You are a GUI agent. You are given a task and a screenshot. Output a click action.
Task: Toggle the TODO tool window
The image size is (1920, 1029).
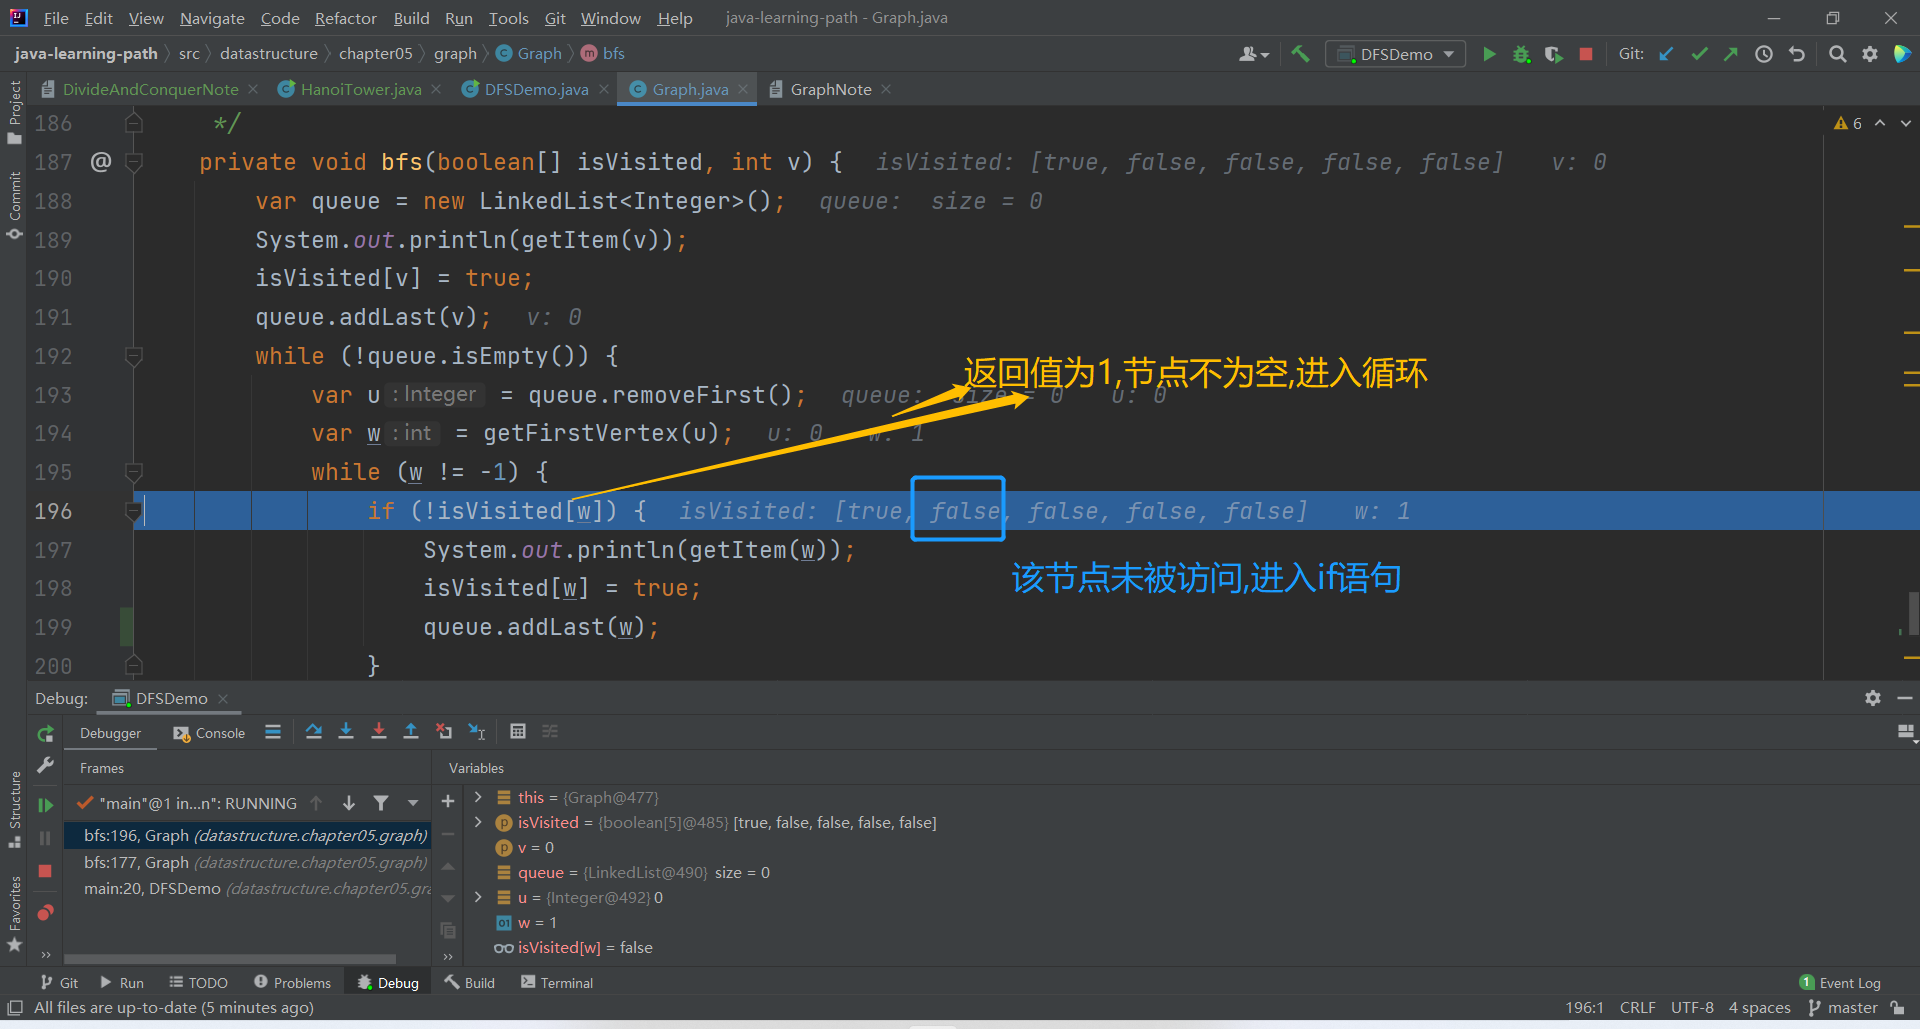pyautogui.click(x=198, y=983)
